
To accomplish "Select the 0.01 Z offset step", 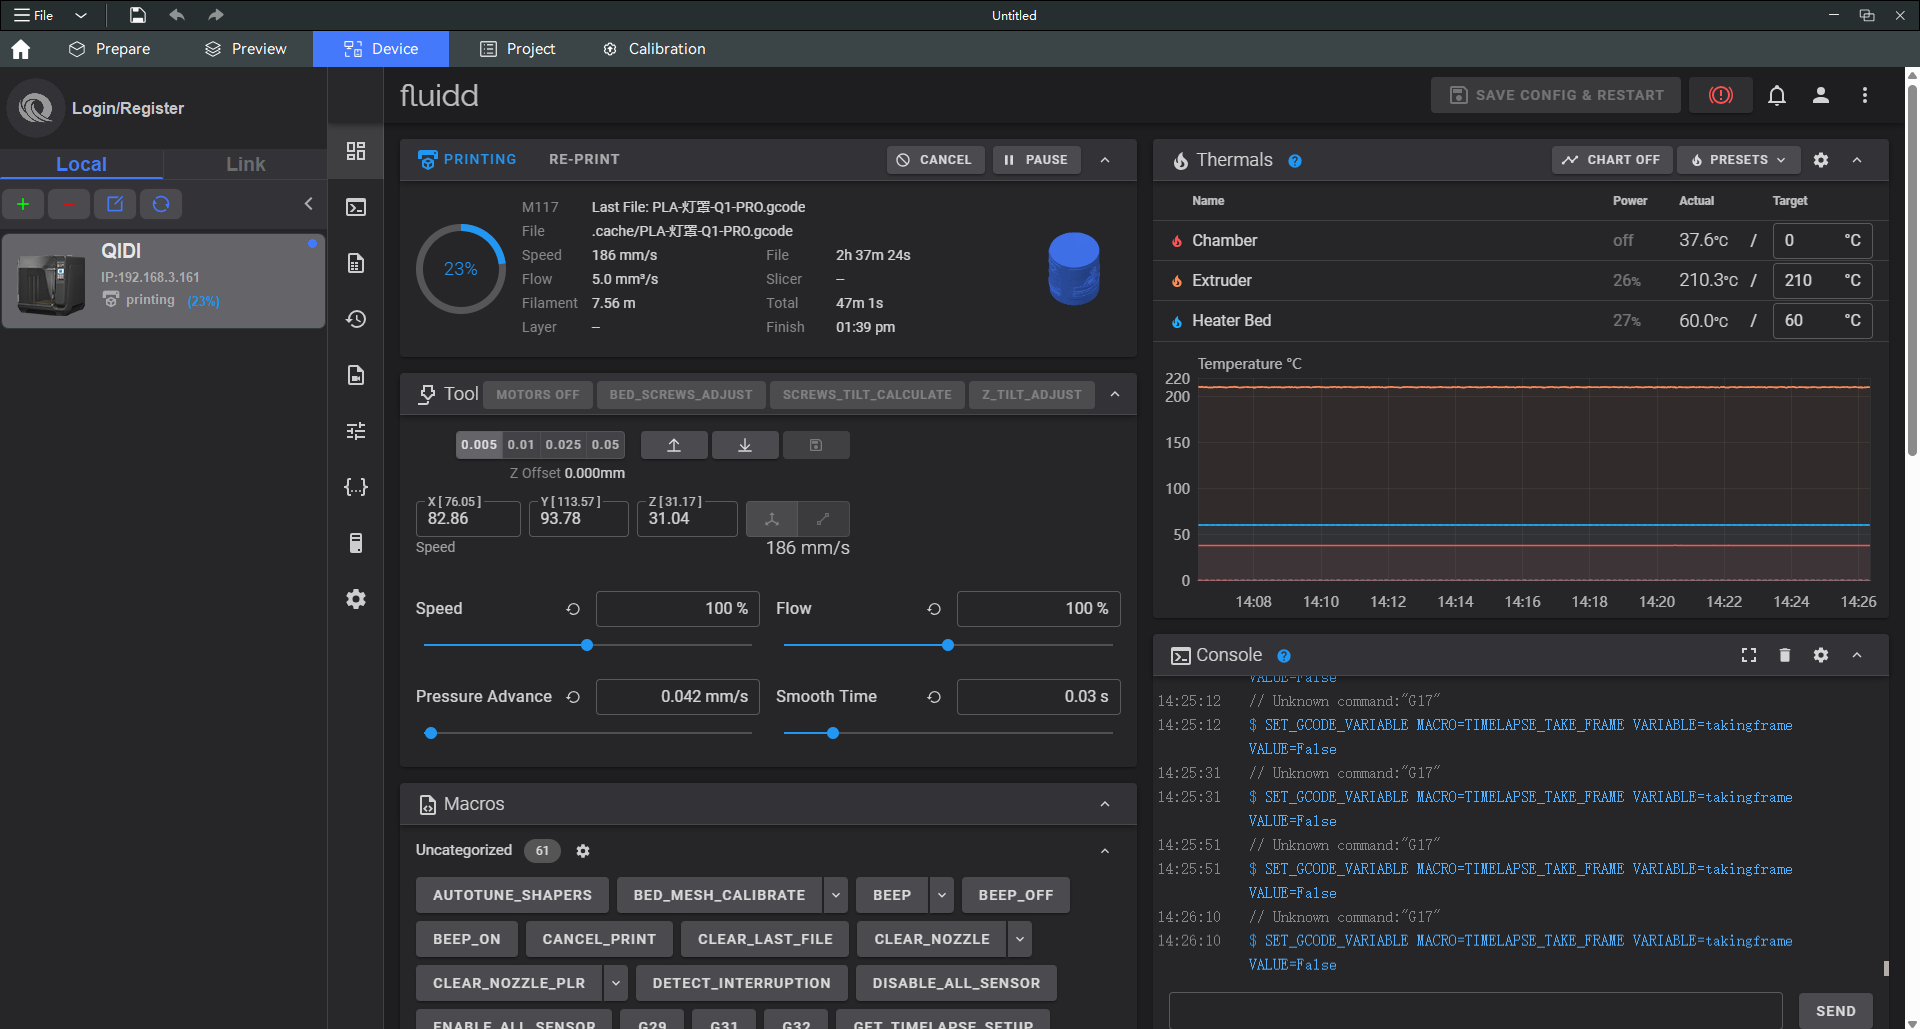I will [x=520, y=445].
